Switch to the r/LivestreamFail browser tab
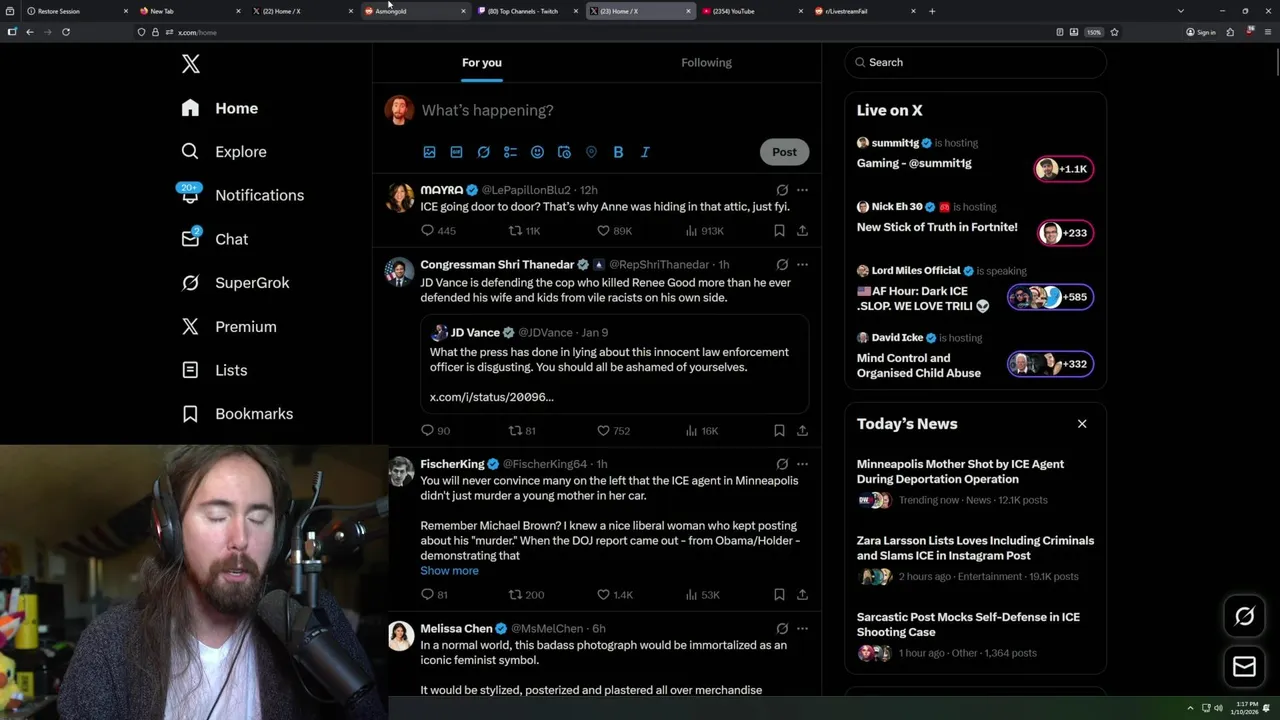1280x720 pixels. [x=865, y=11]
